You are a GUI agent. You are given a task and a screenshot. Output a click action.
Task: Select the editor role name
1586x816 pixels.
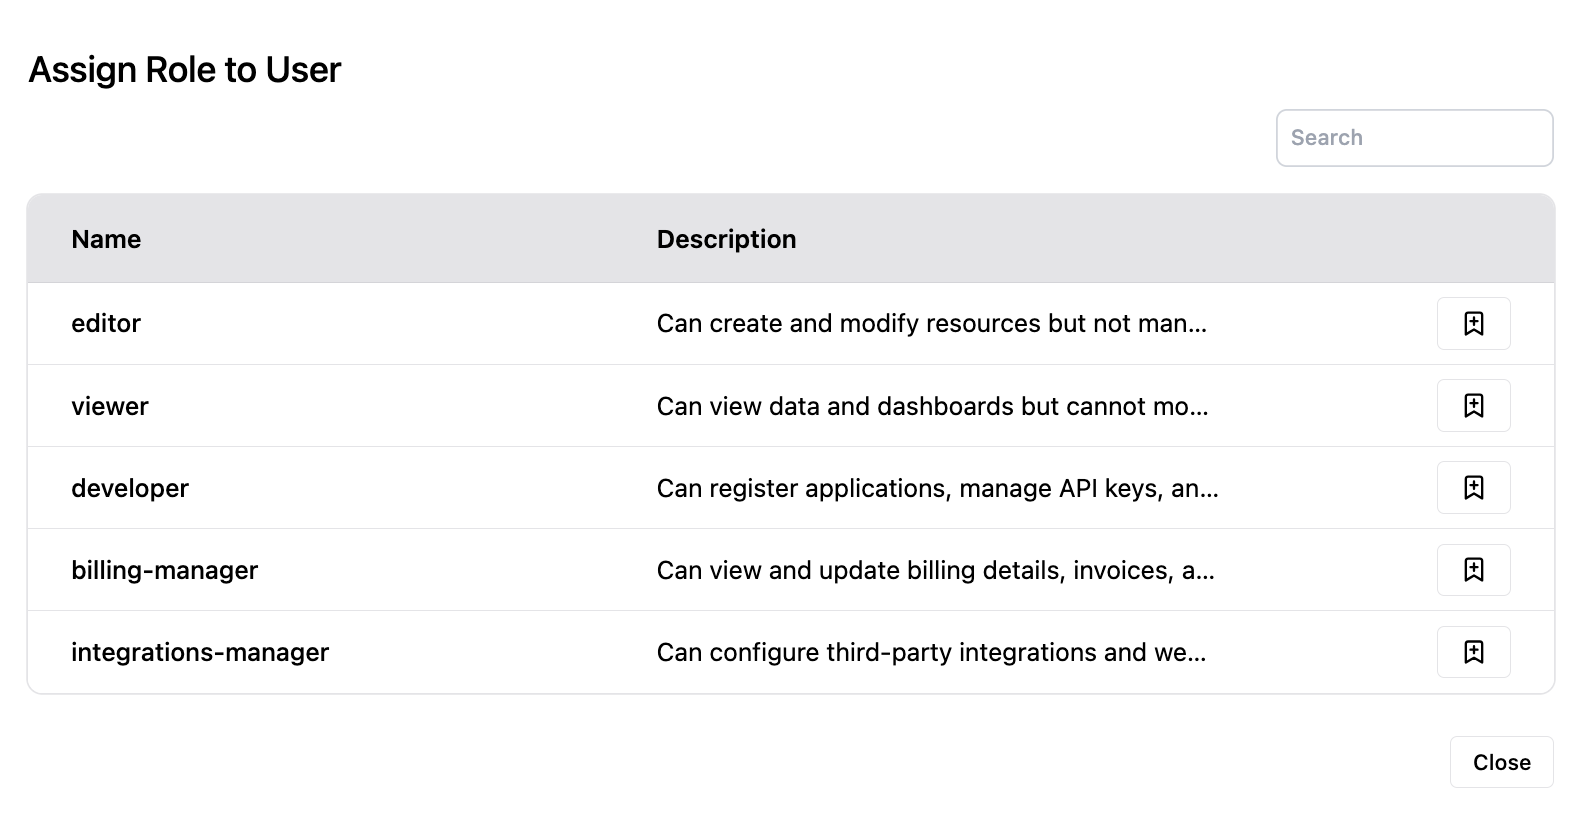point(105,323)
